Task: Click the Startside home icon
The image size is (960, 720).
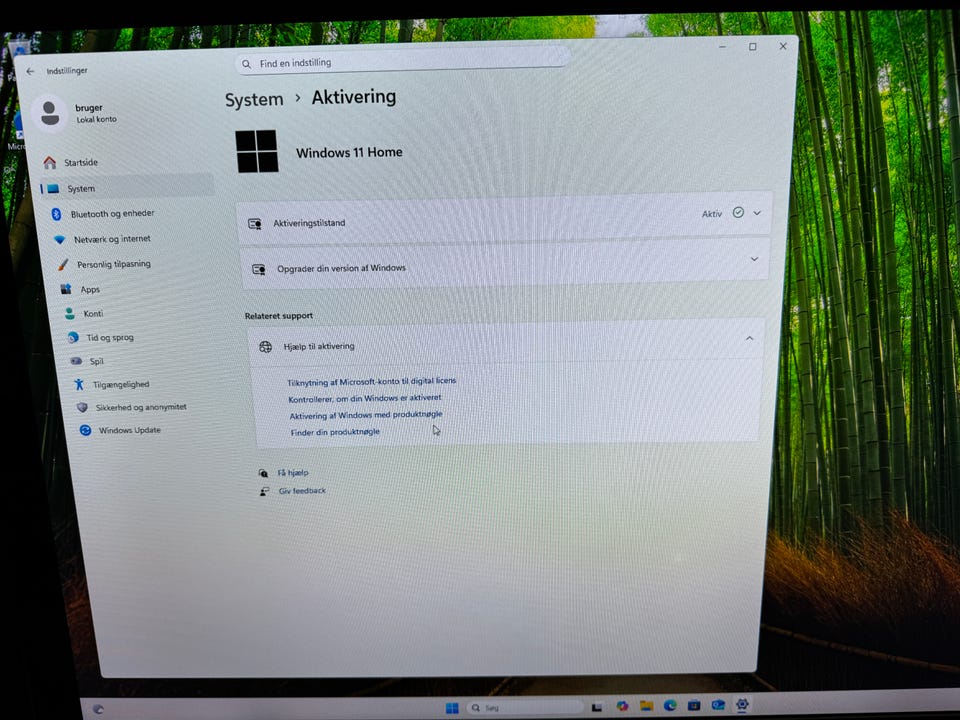Action: pyautogui.click(x=50, y=162)
